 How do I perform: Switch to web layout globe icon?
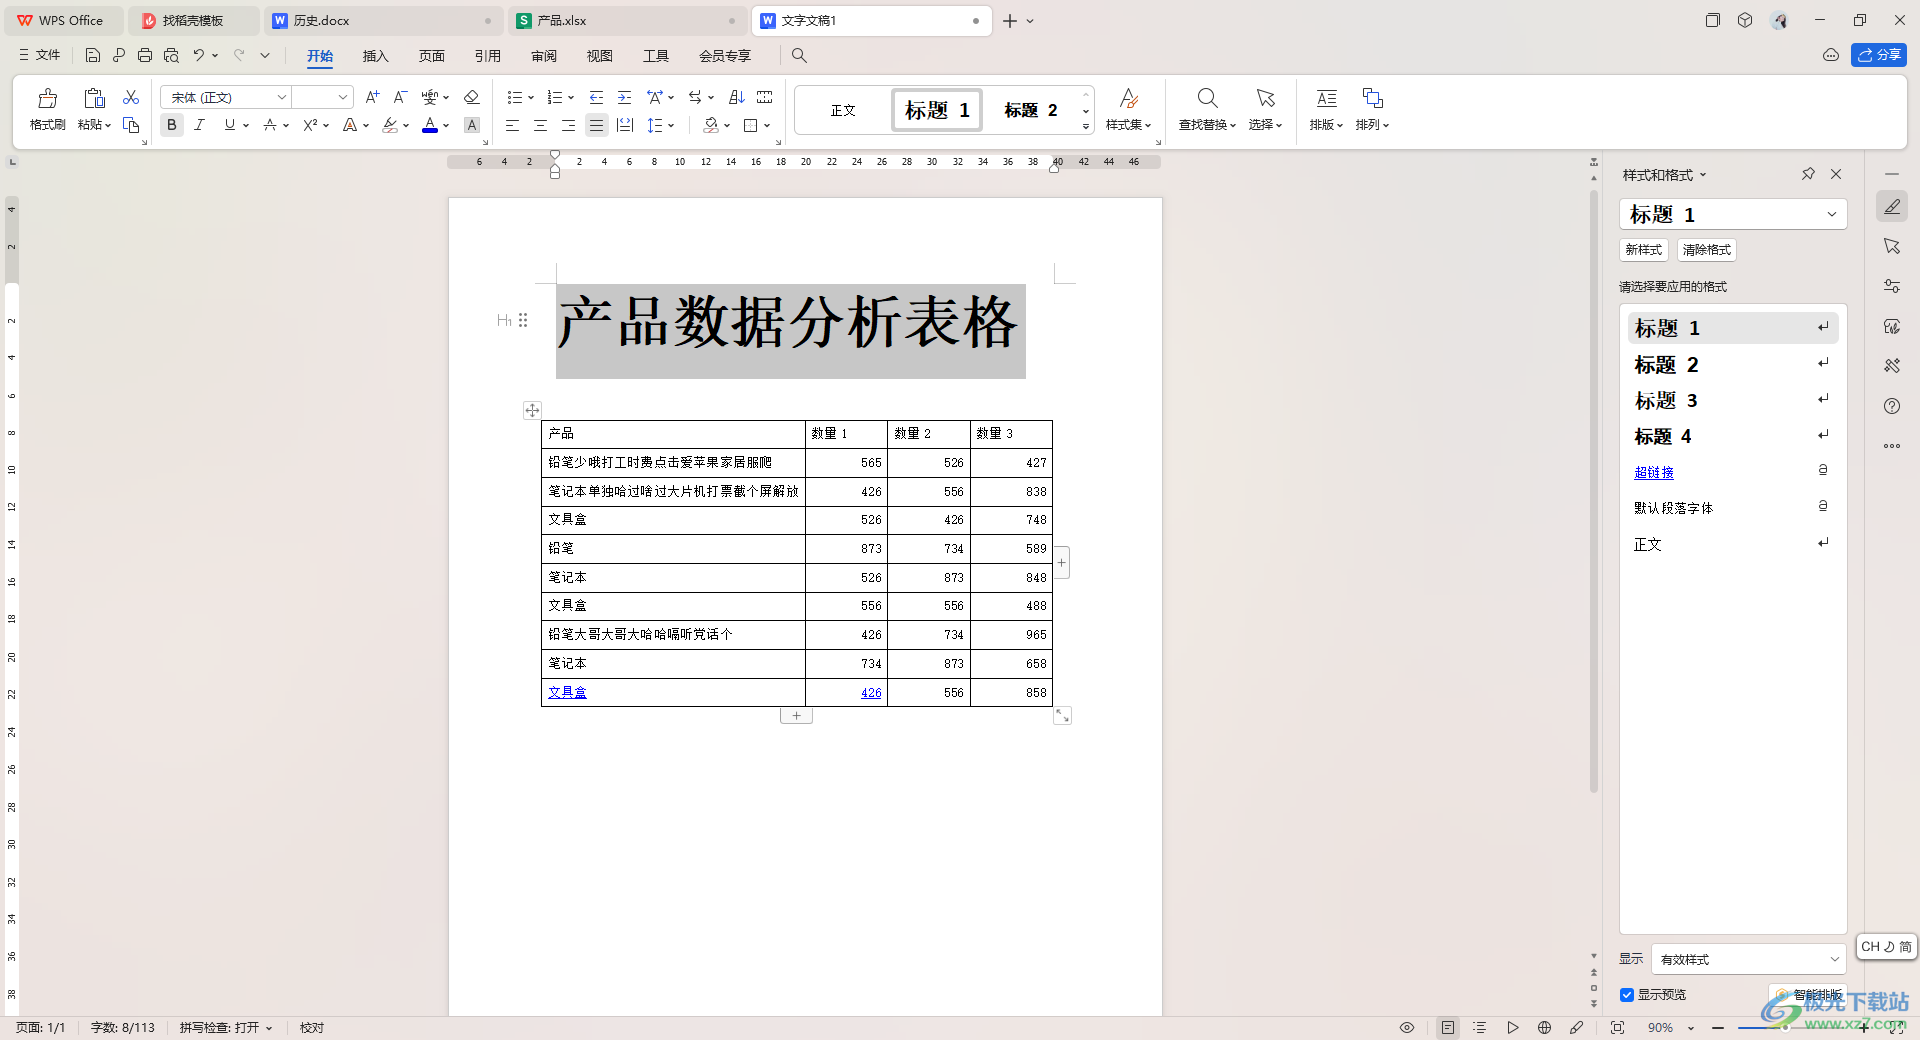click(1545, 1027)
